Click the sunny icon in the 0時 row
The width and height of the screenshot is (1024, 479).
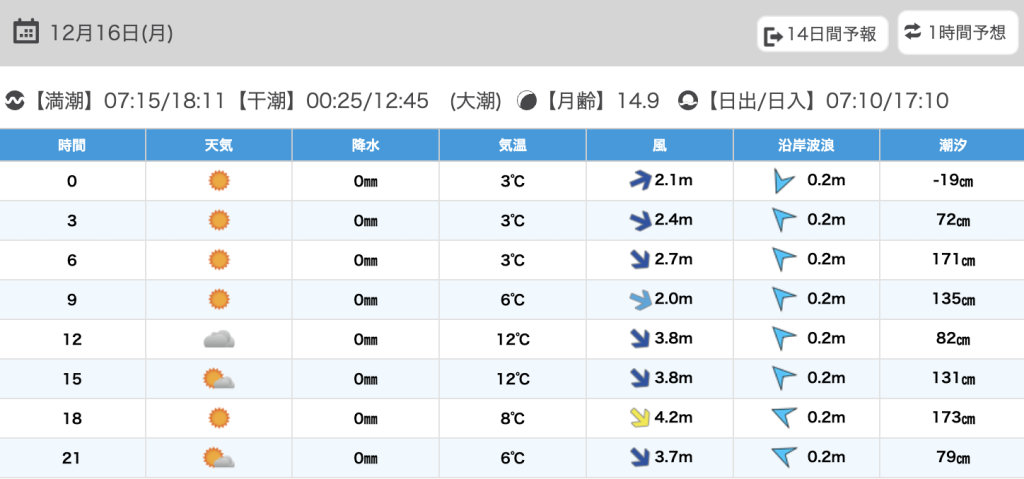218,181
